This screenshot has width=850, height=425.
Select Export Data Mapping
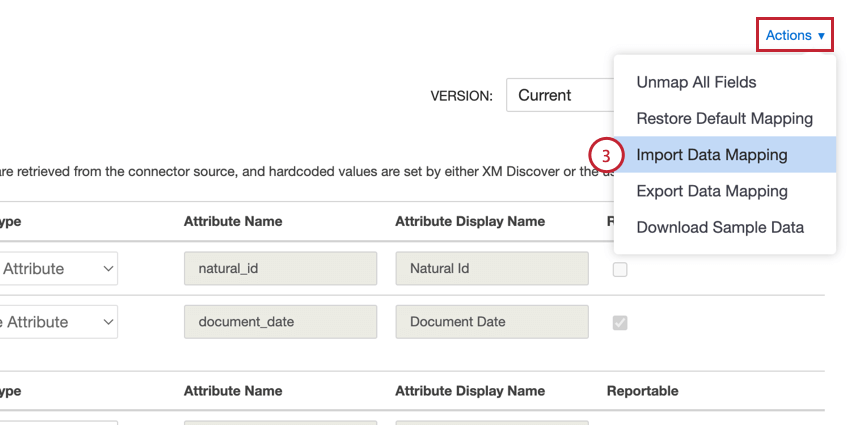click(711, 191)
